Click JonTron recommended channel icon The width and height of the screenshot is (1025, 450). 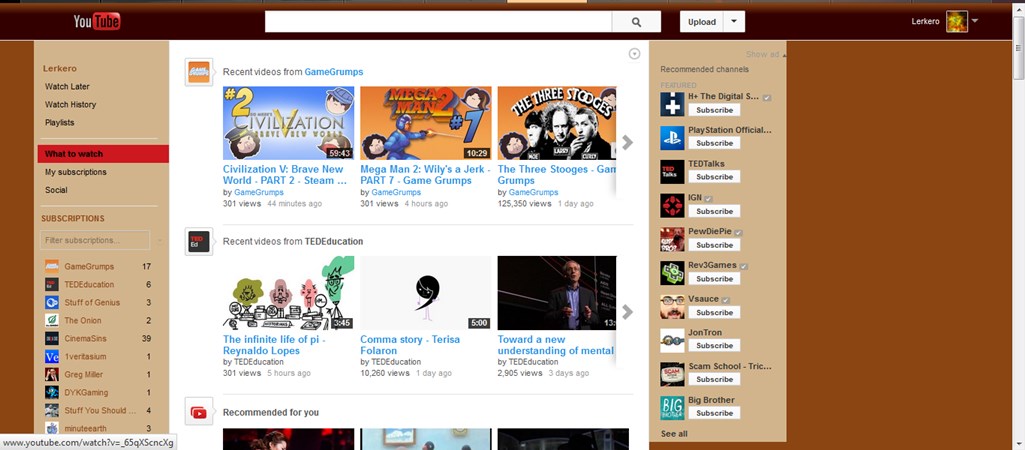[x=672, y=340]
